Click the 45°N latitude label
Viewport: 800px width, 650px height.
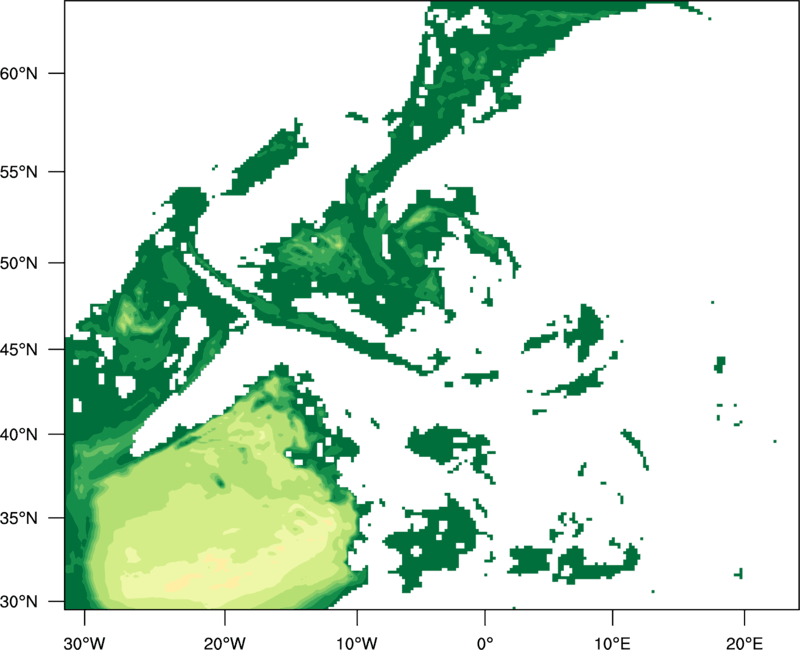tap(19, 349)
